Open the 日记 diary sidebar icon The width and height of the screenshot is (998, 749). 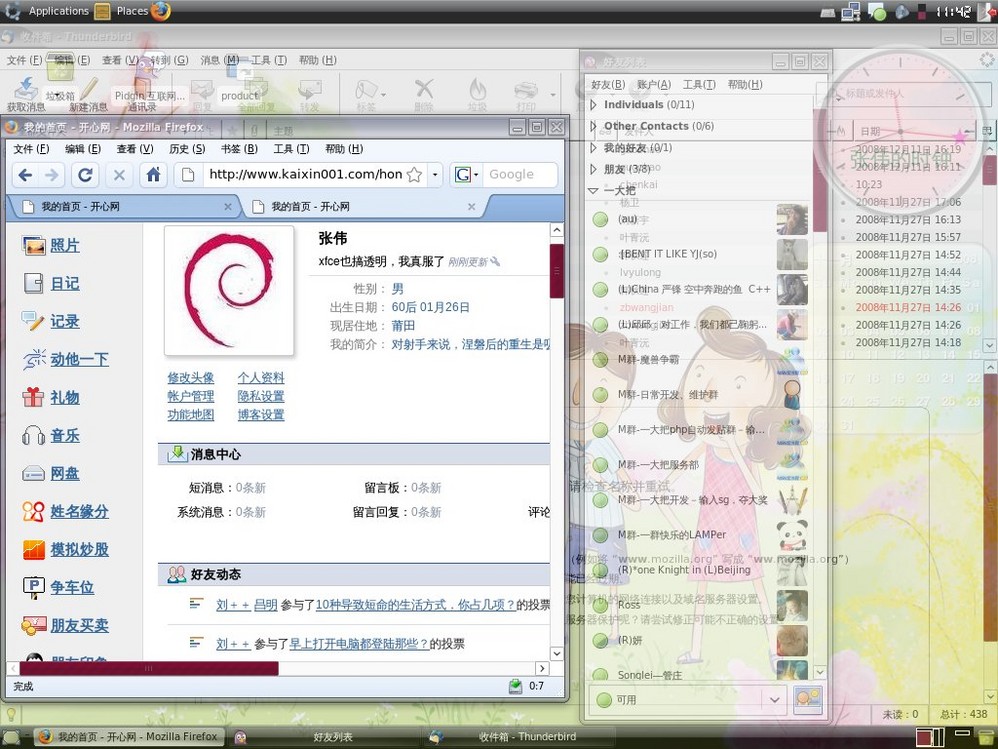(33, 283)
